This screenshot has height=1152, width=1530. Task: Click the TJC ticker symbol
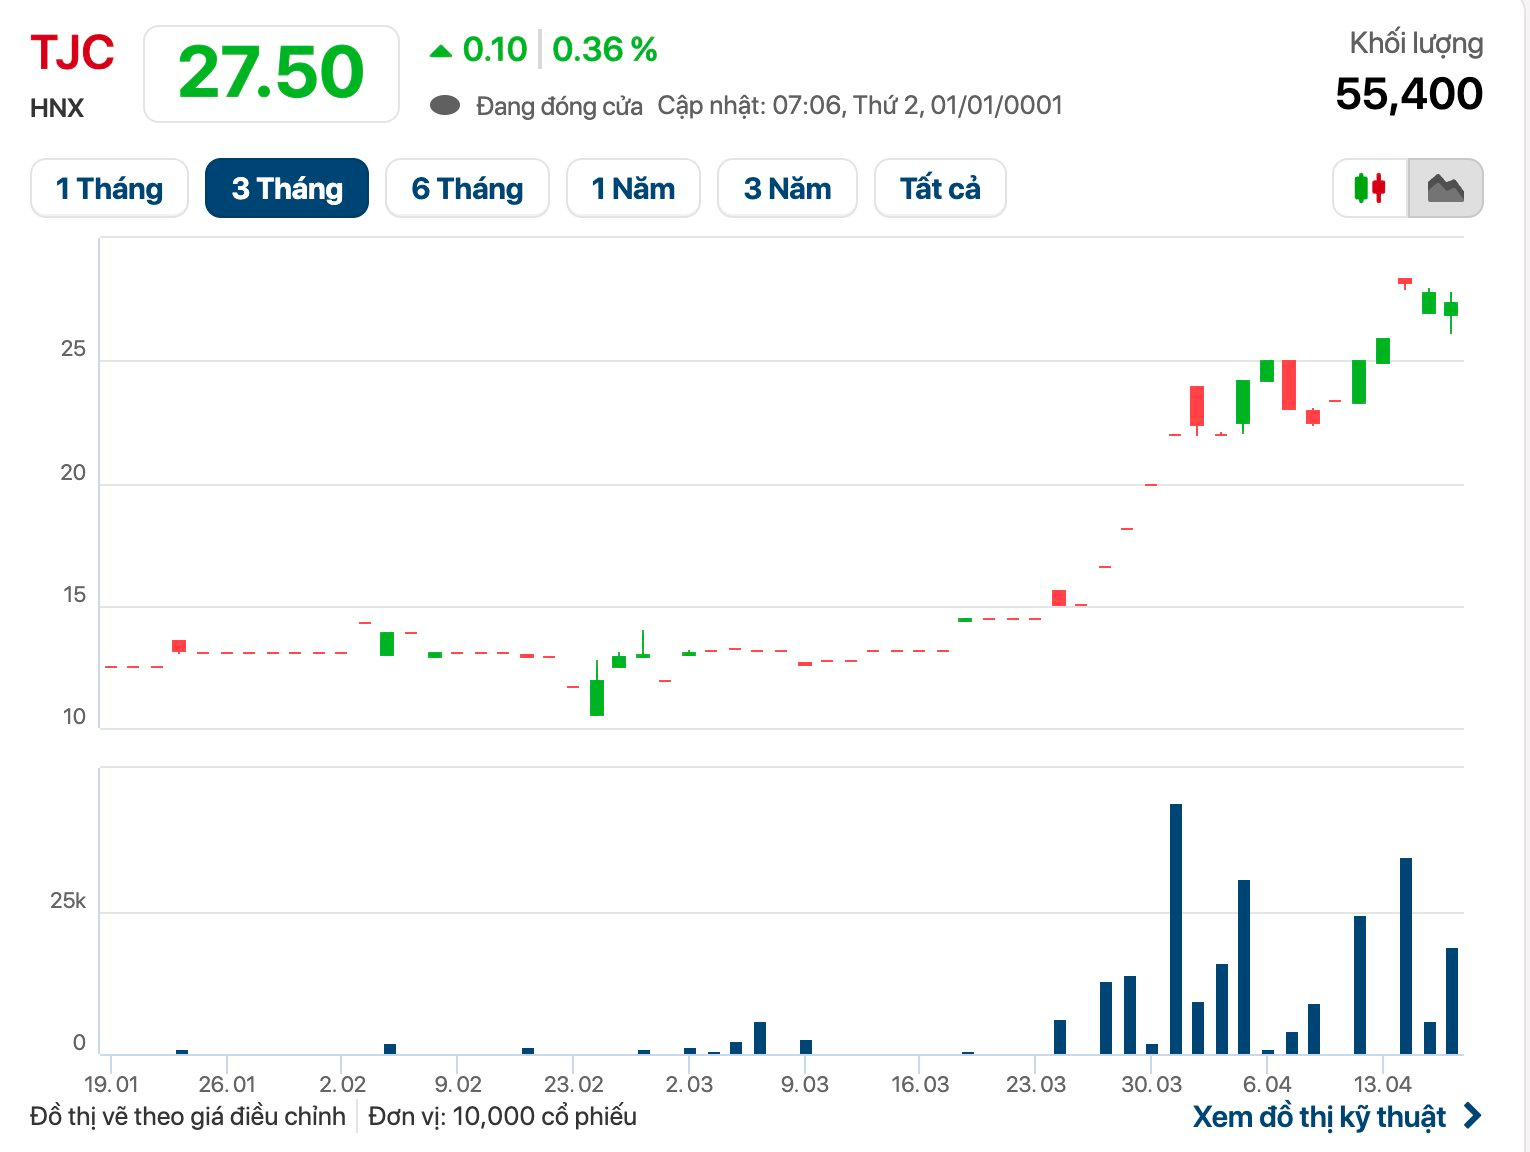pyautogui.click(x=72, y=53)
